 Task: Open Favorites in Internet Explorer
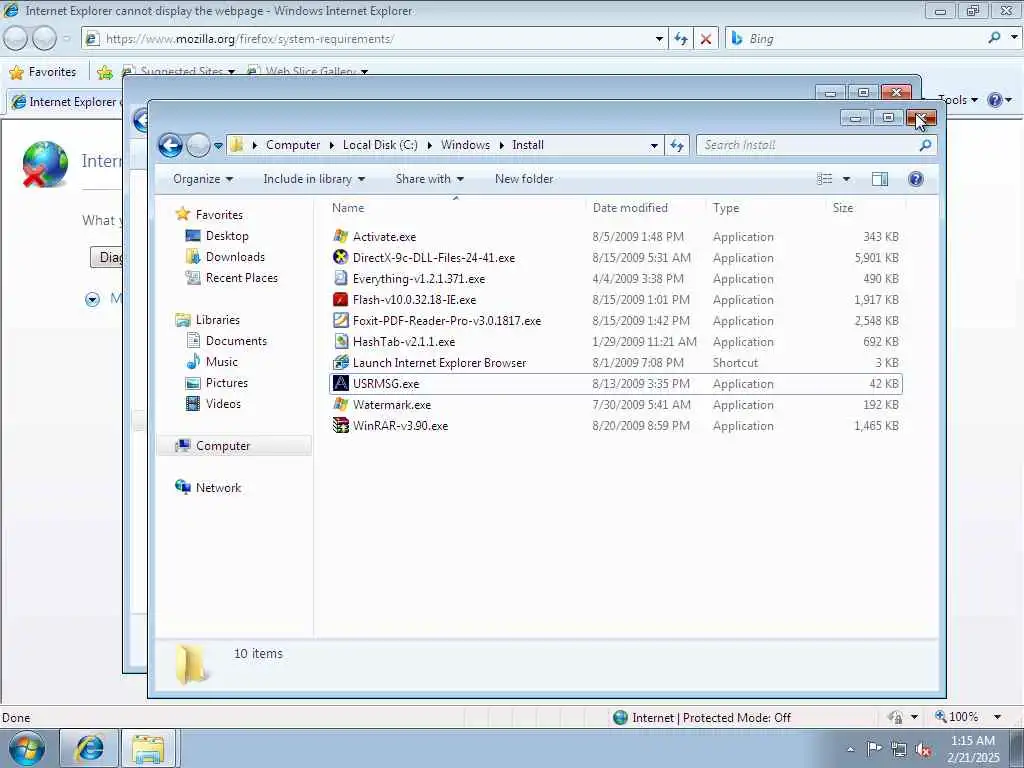pos(42,72)
